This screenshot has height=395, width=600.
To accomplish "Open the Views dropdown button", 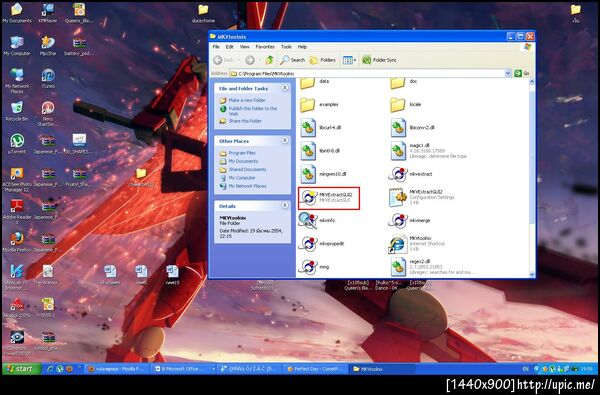I will [x=349, y=60].
